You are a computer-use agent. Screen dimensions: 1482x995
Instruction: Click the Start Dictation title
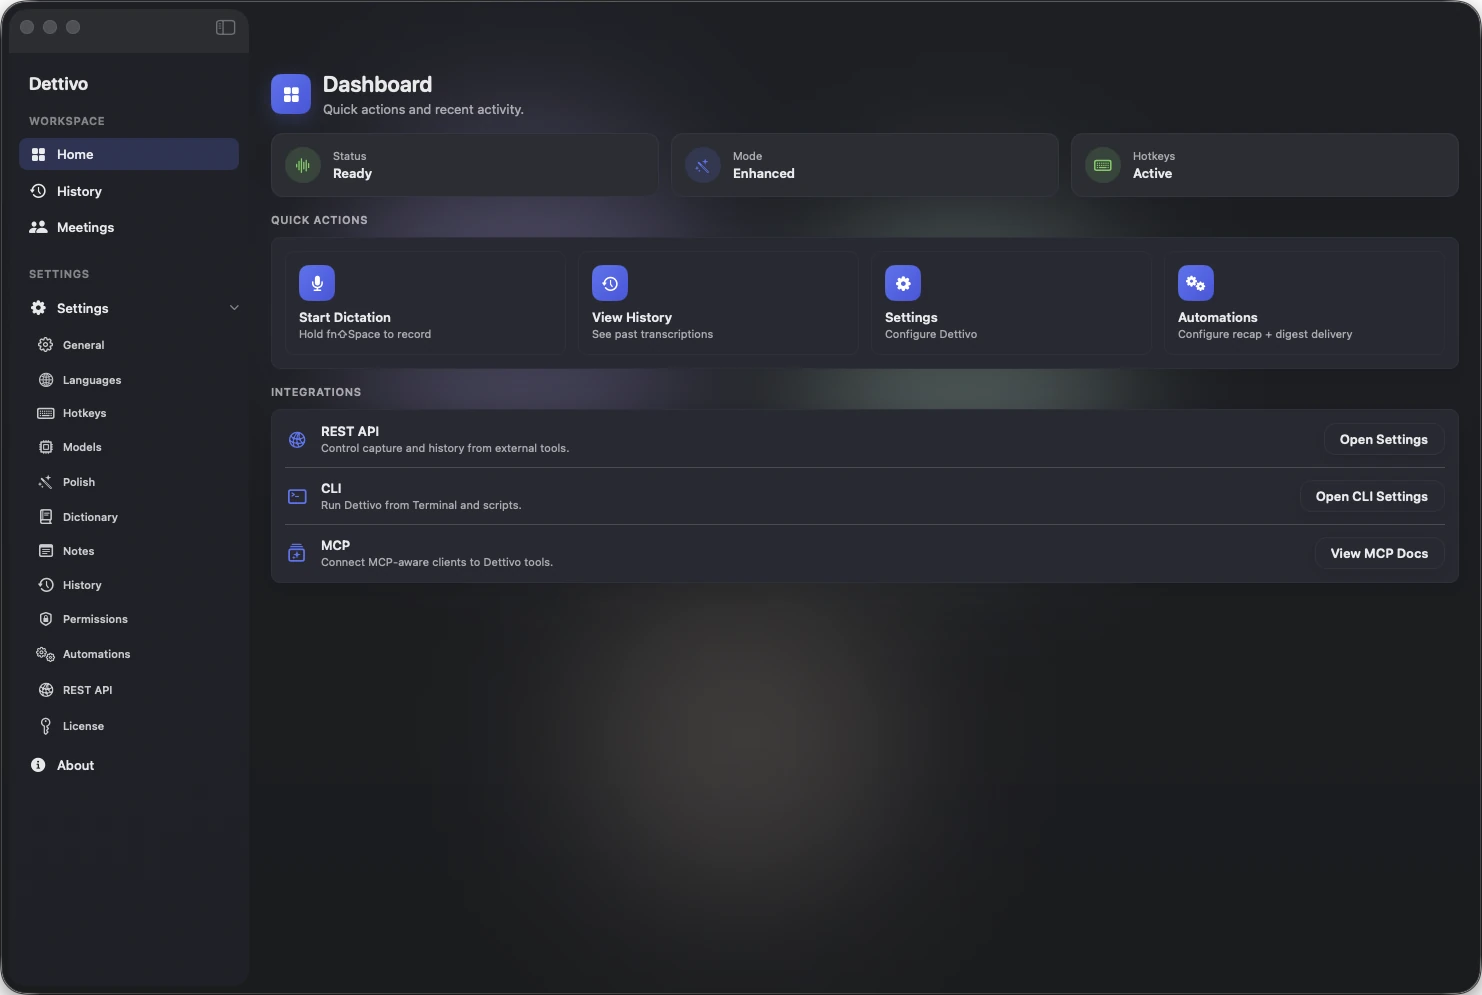345,317
